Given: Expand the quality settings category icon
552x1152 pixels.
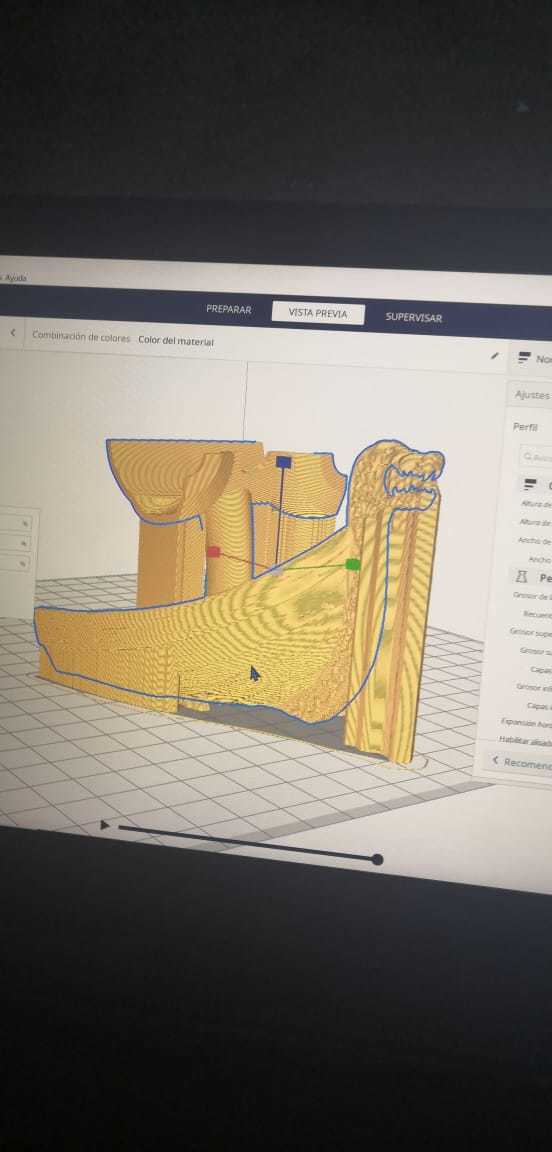Looking at the screenshot, I should 529,484.
